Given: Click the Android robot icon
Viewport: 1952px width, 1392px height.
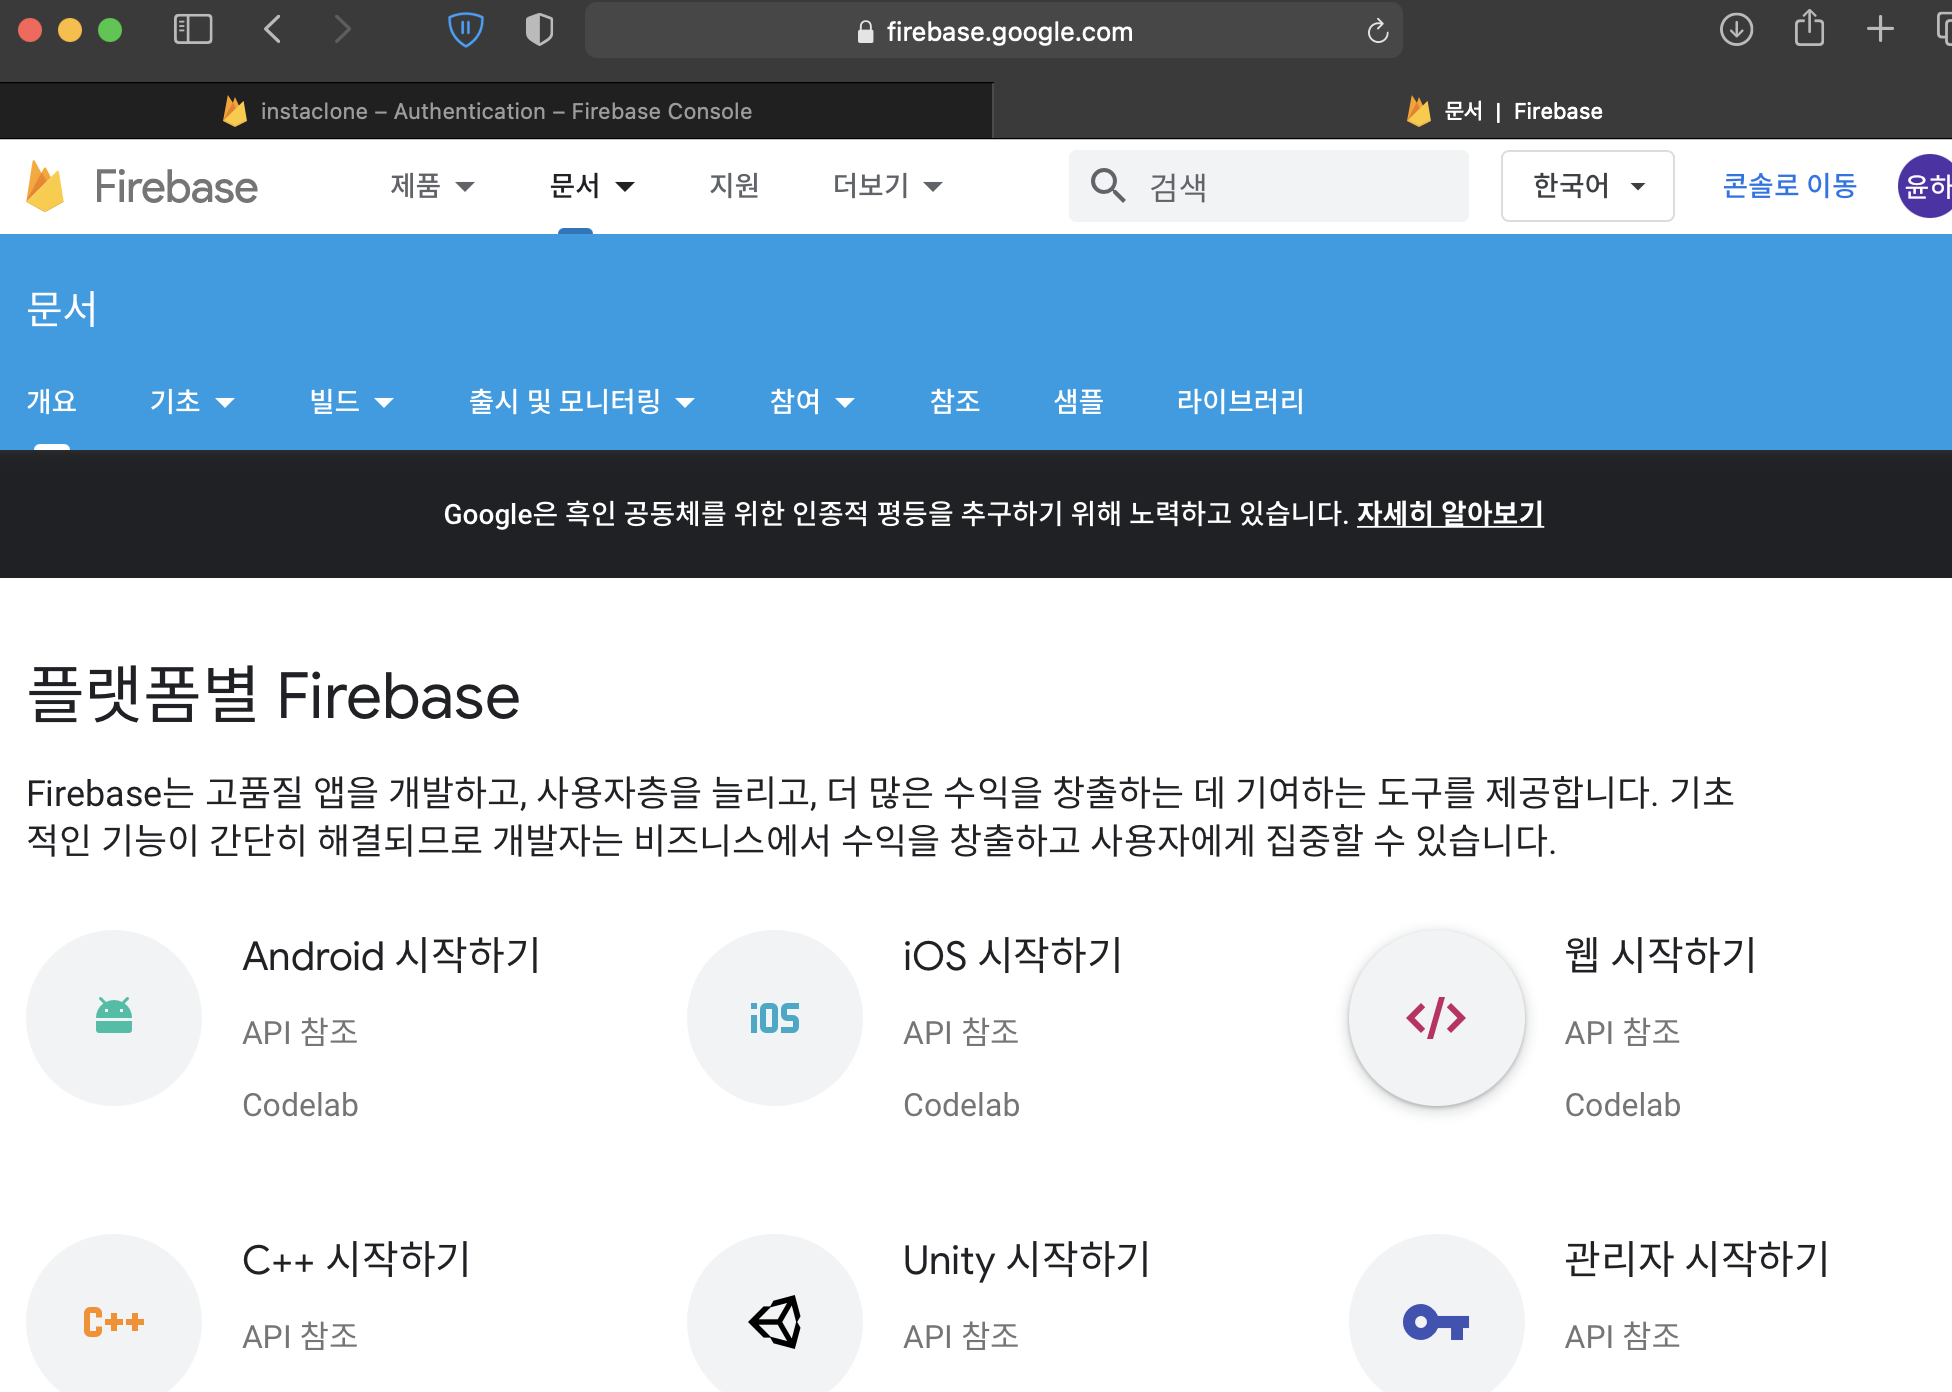Looking at the screenshot, I should [x=114, y=1017].
